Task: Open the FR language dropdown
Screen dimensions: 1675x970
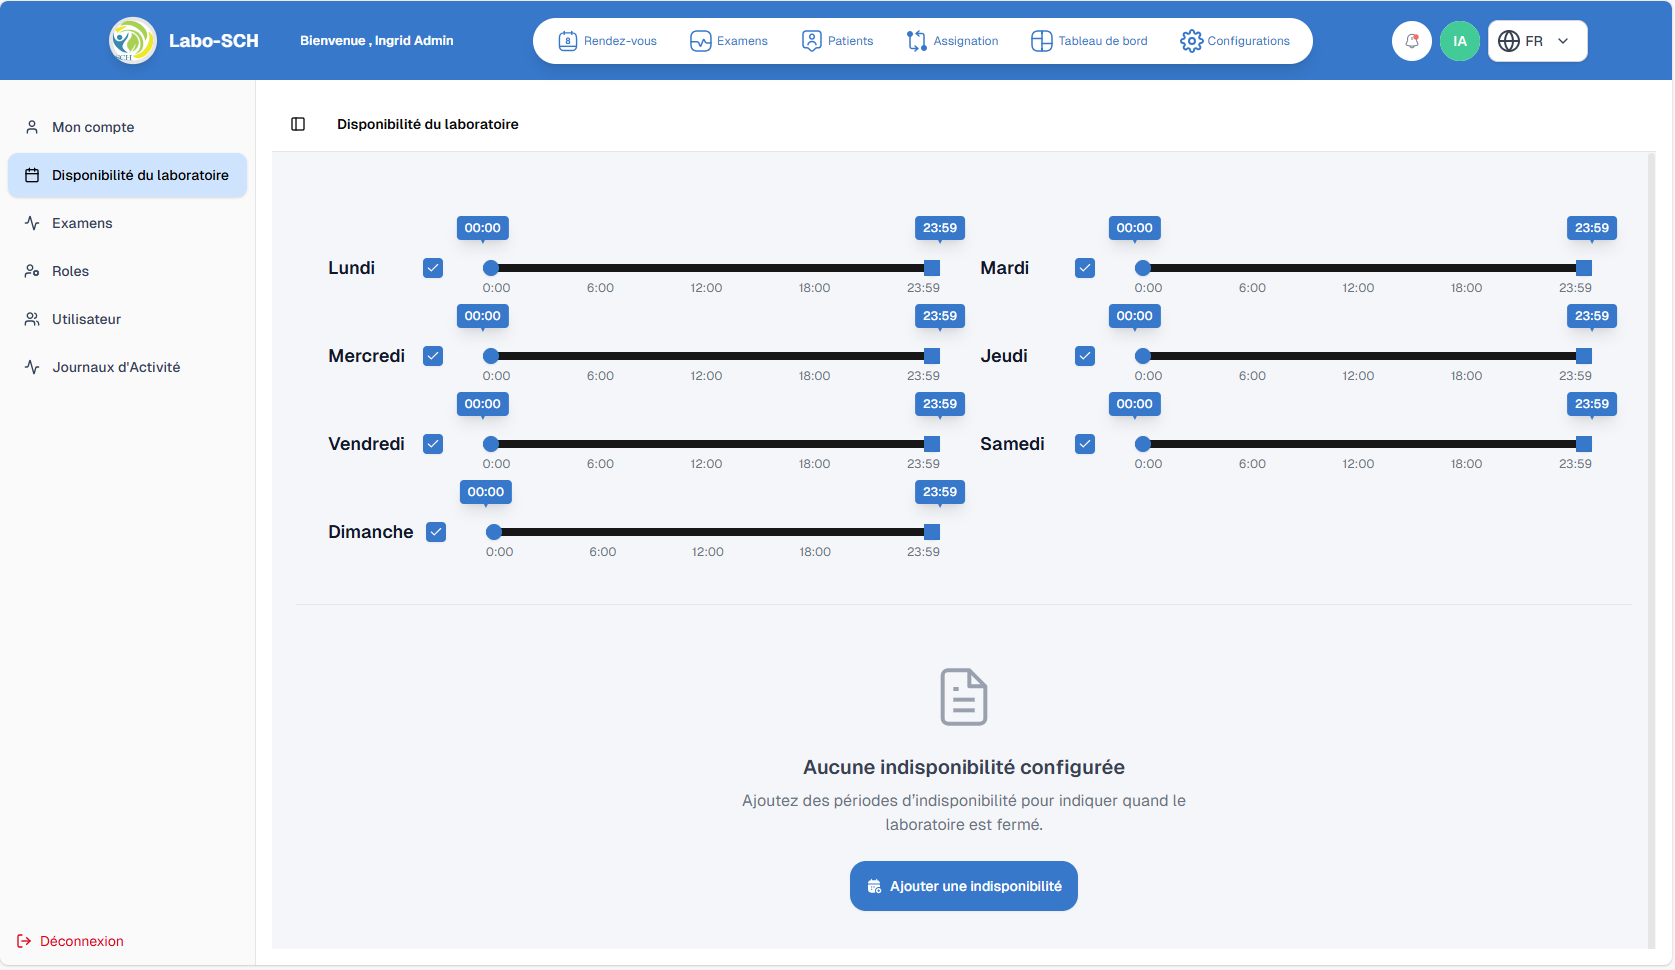Action: (1537, 41)
